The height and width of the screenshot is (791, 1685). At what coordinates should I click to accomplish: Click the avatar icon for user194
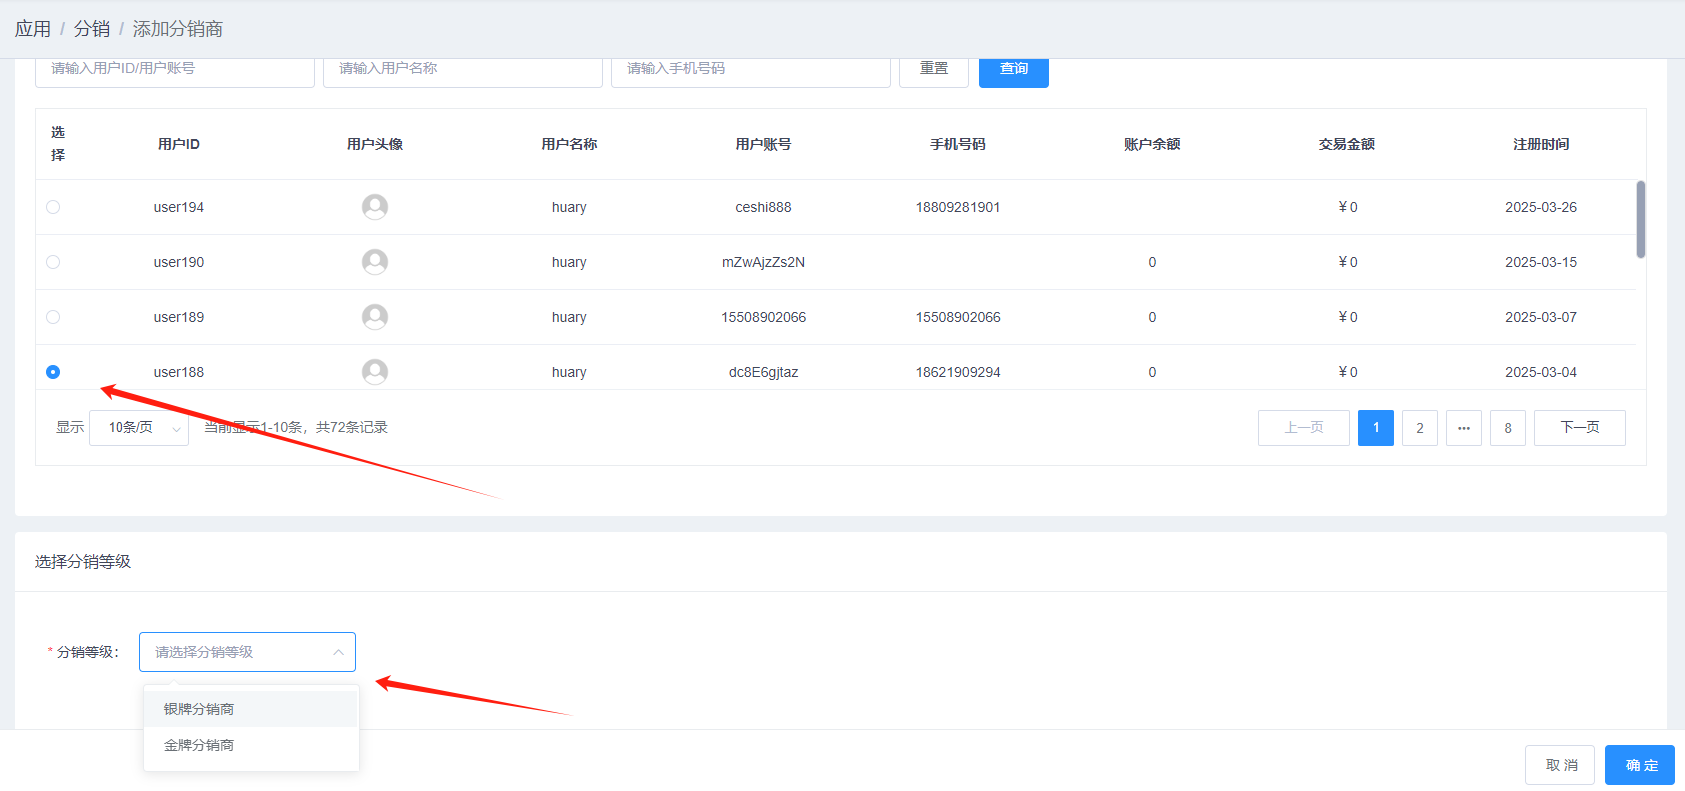375,207
